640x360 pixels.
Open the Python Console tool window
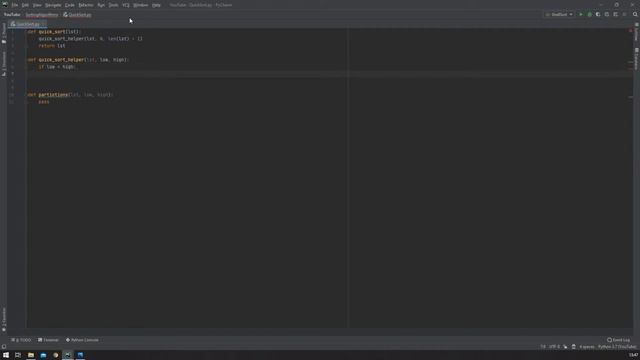(x=82, y=340)
